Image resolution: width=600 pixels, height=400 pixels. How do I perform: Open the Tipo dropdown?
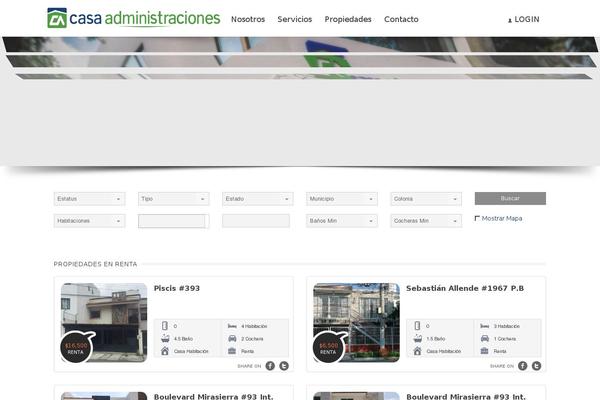pos(174,199)
